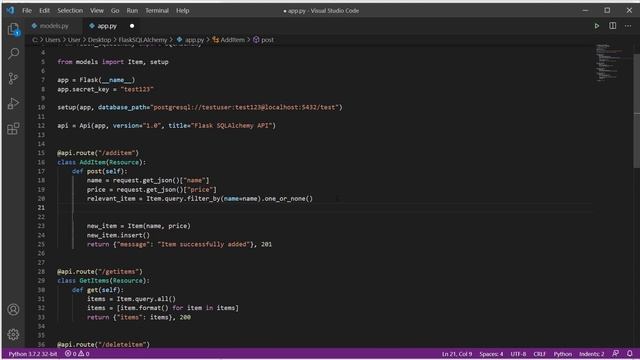The height and width of the screenshot is (360, 640).
Task: Open the Extensions view
Action: tap(13, 129)
